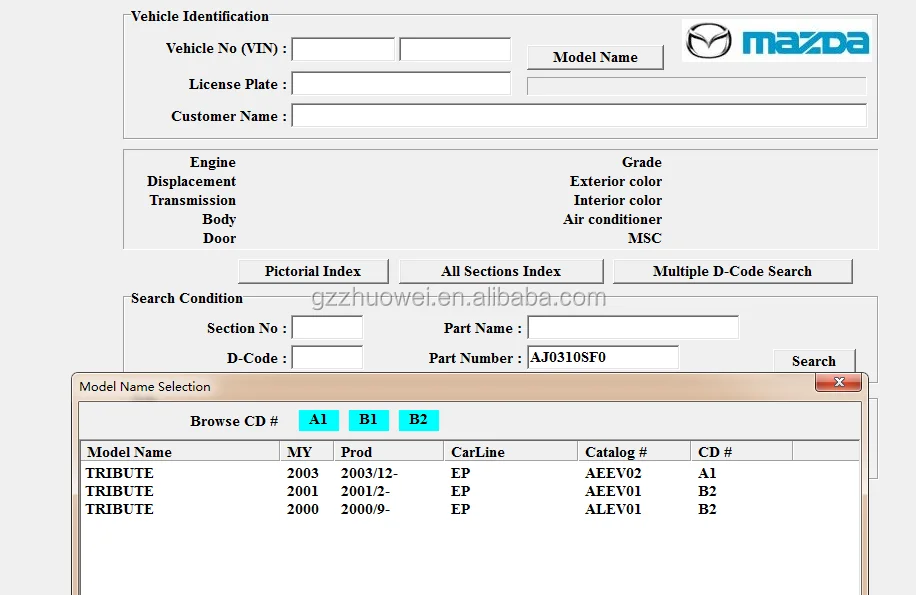Click the first VIN input field

(343, 49)
